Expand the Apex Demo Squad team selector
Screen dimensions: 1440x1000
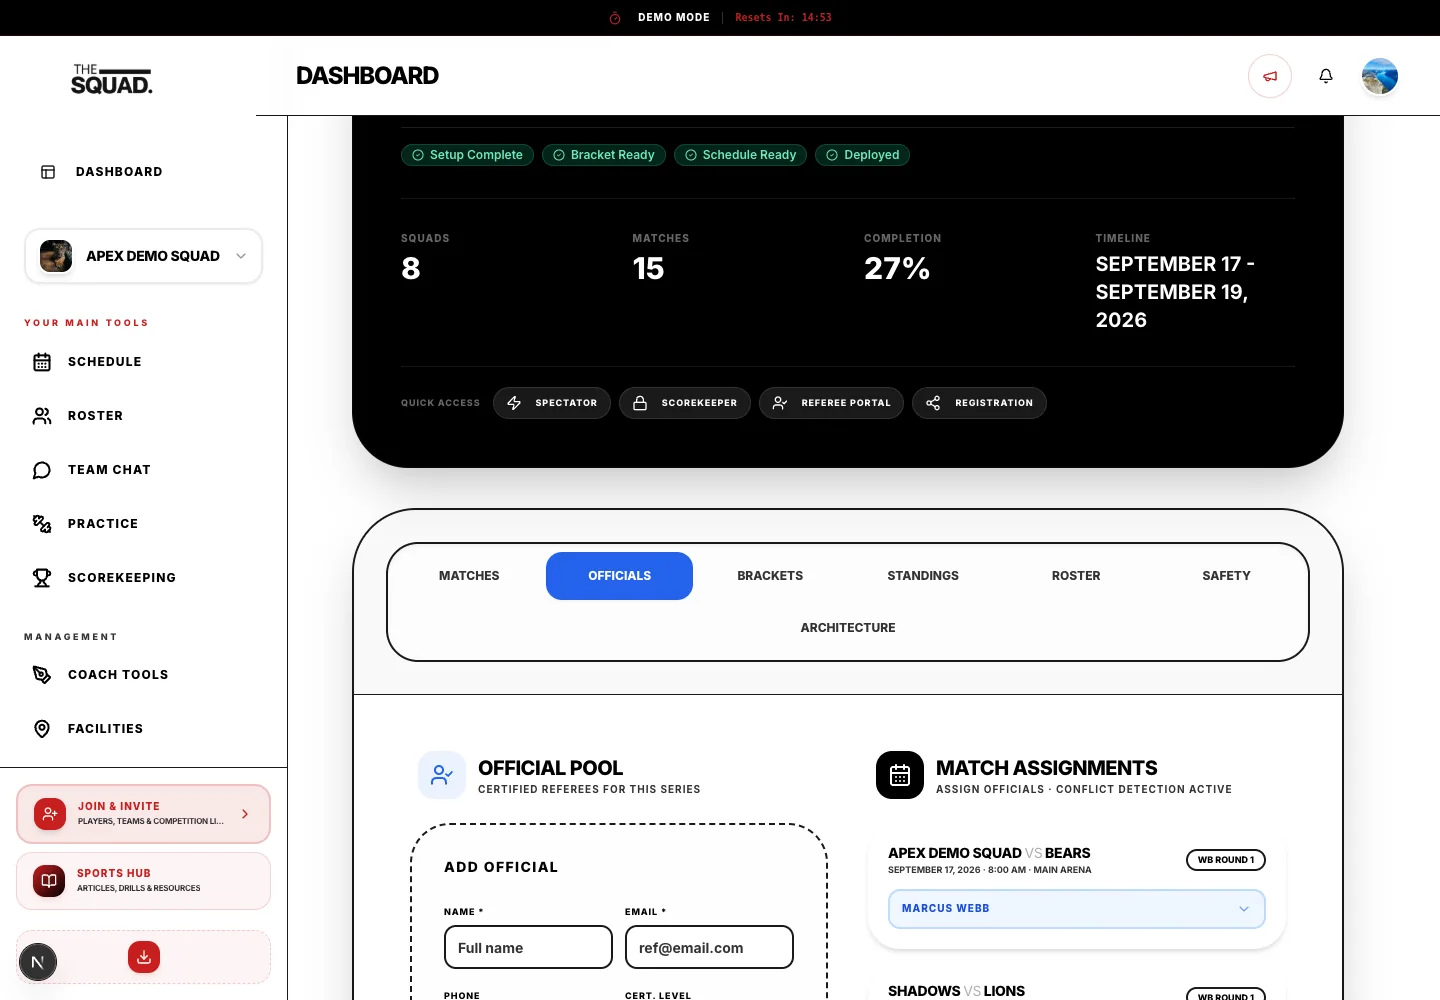(144, 256)
